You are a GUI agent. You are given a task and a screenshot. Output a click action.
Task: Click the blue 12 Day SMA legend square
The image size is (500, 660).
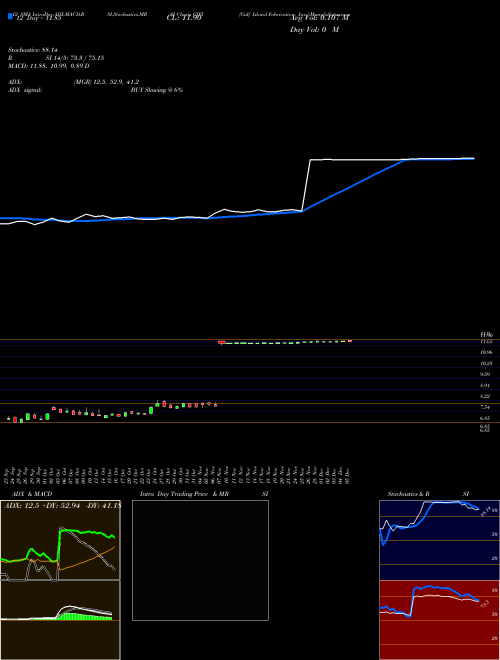pos(10,16)
